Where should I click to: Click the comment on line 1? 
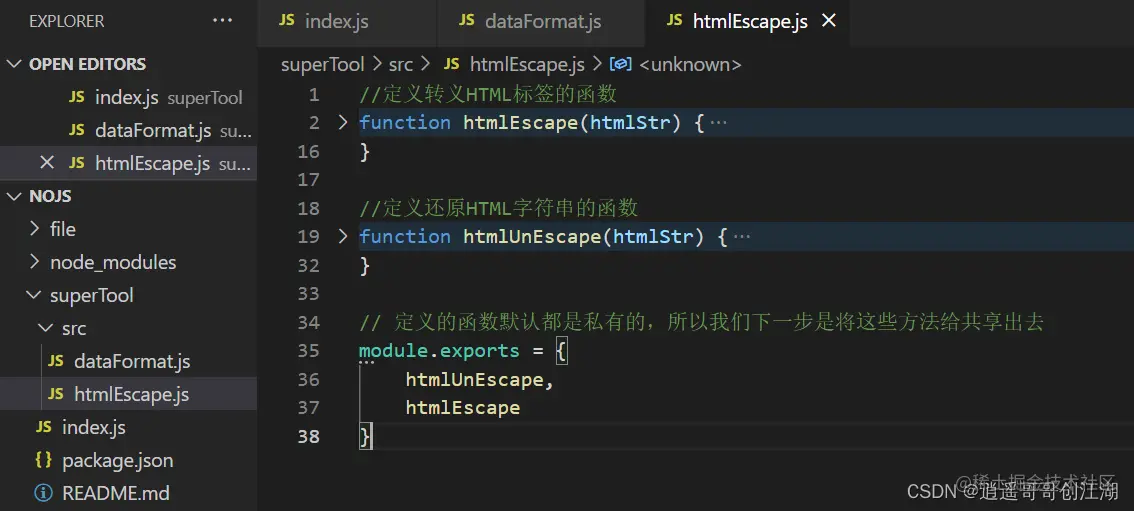pyautogui.click(x=488, y=95)
